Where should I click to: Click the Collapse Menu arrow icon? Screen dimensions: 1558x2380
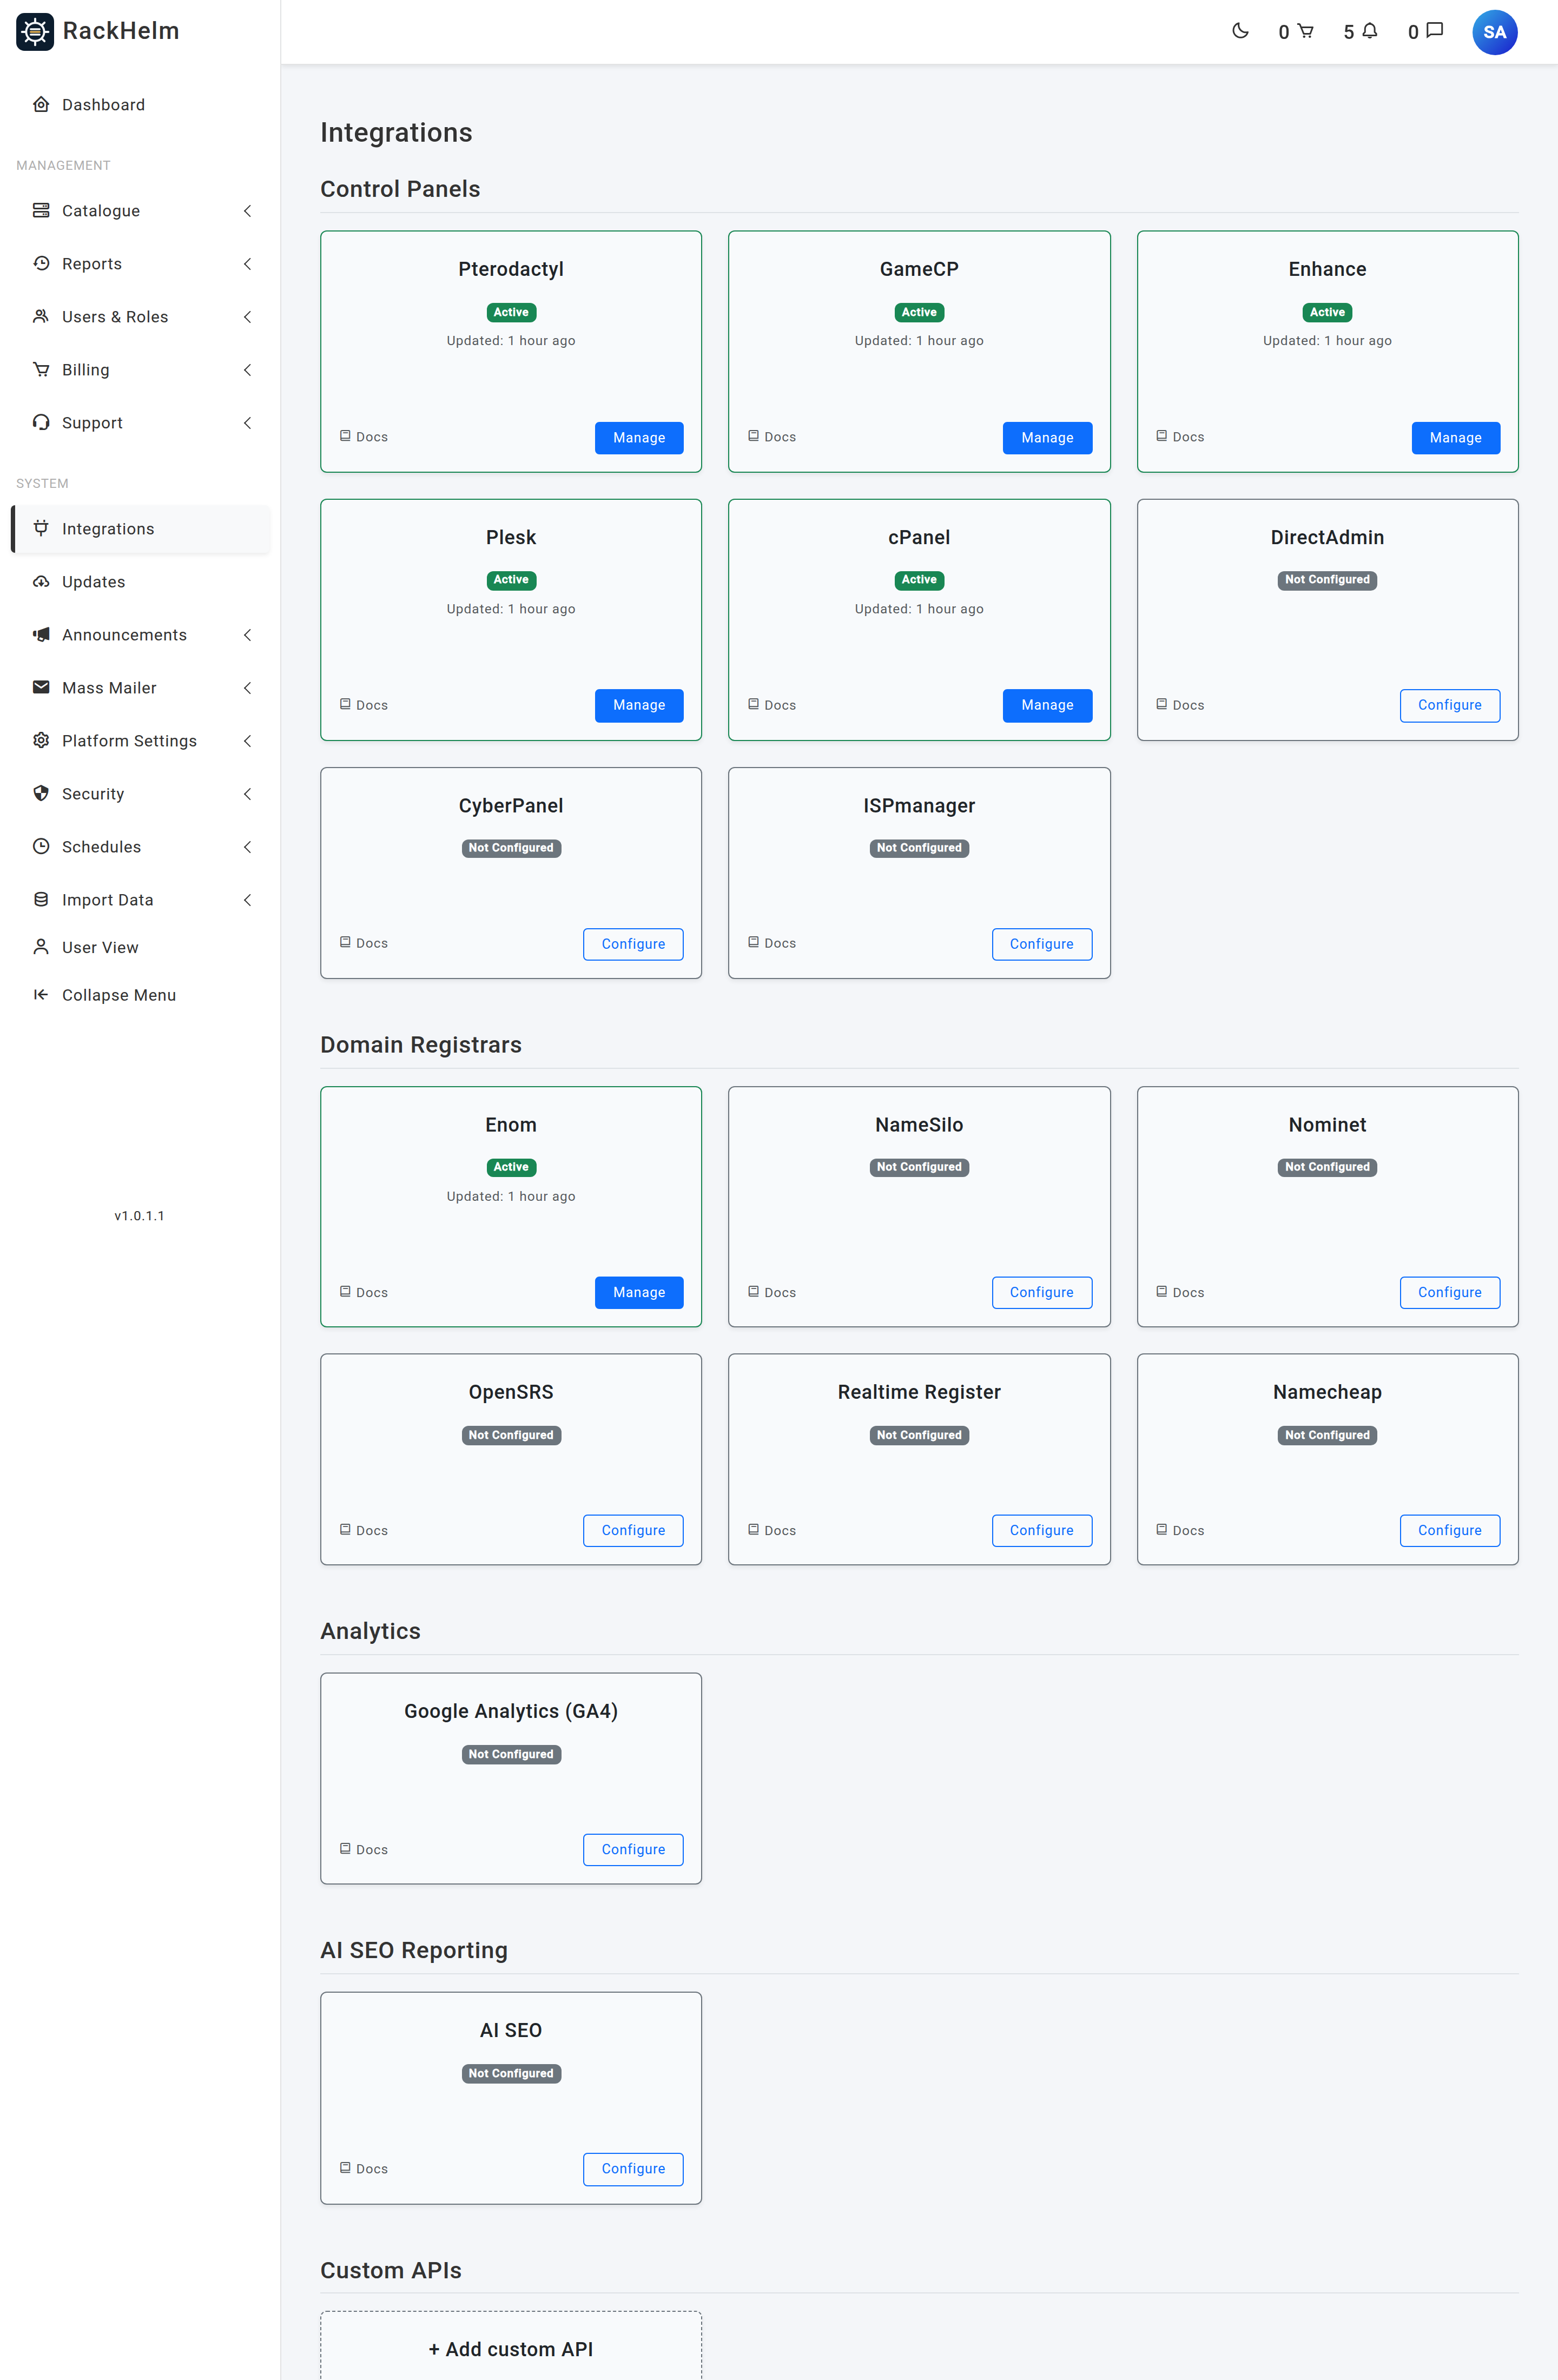[41, 994]
